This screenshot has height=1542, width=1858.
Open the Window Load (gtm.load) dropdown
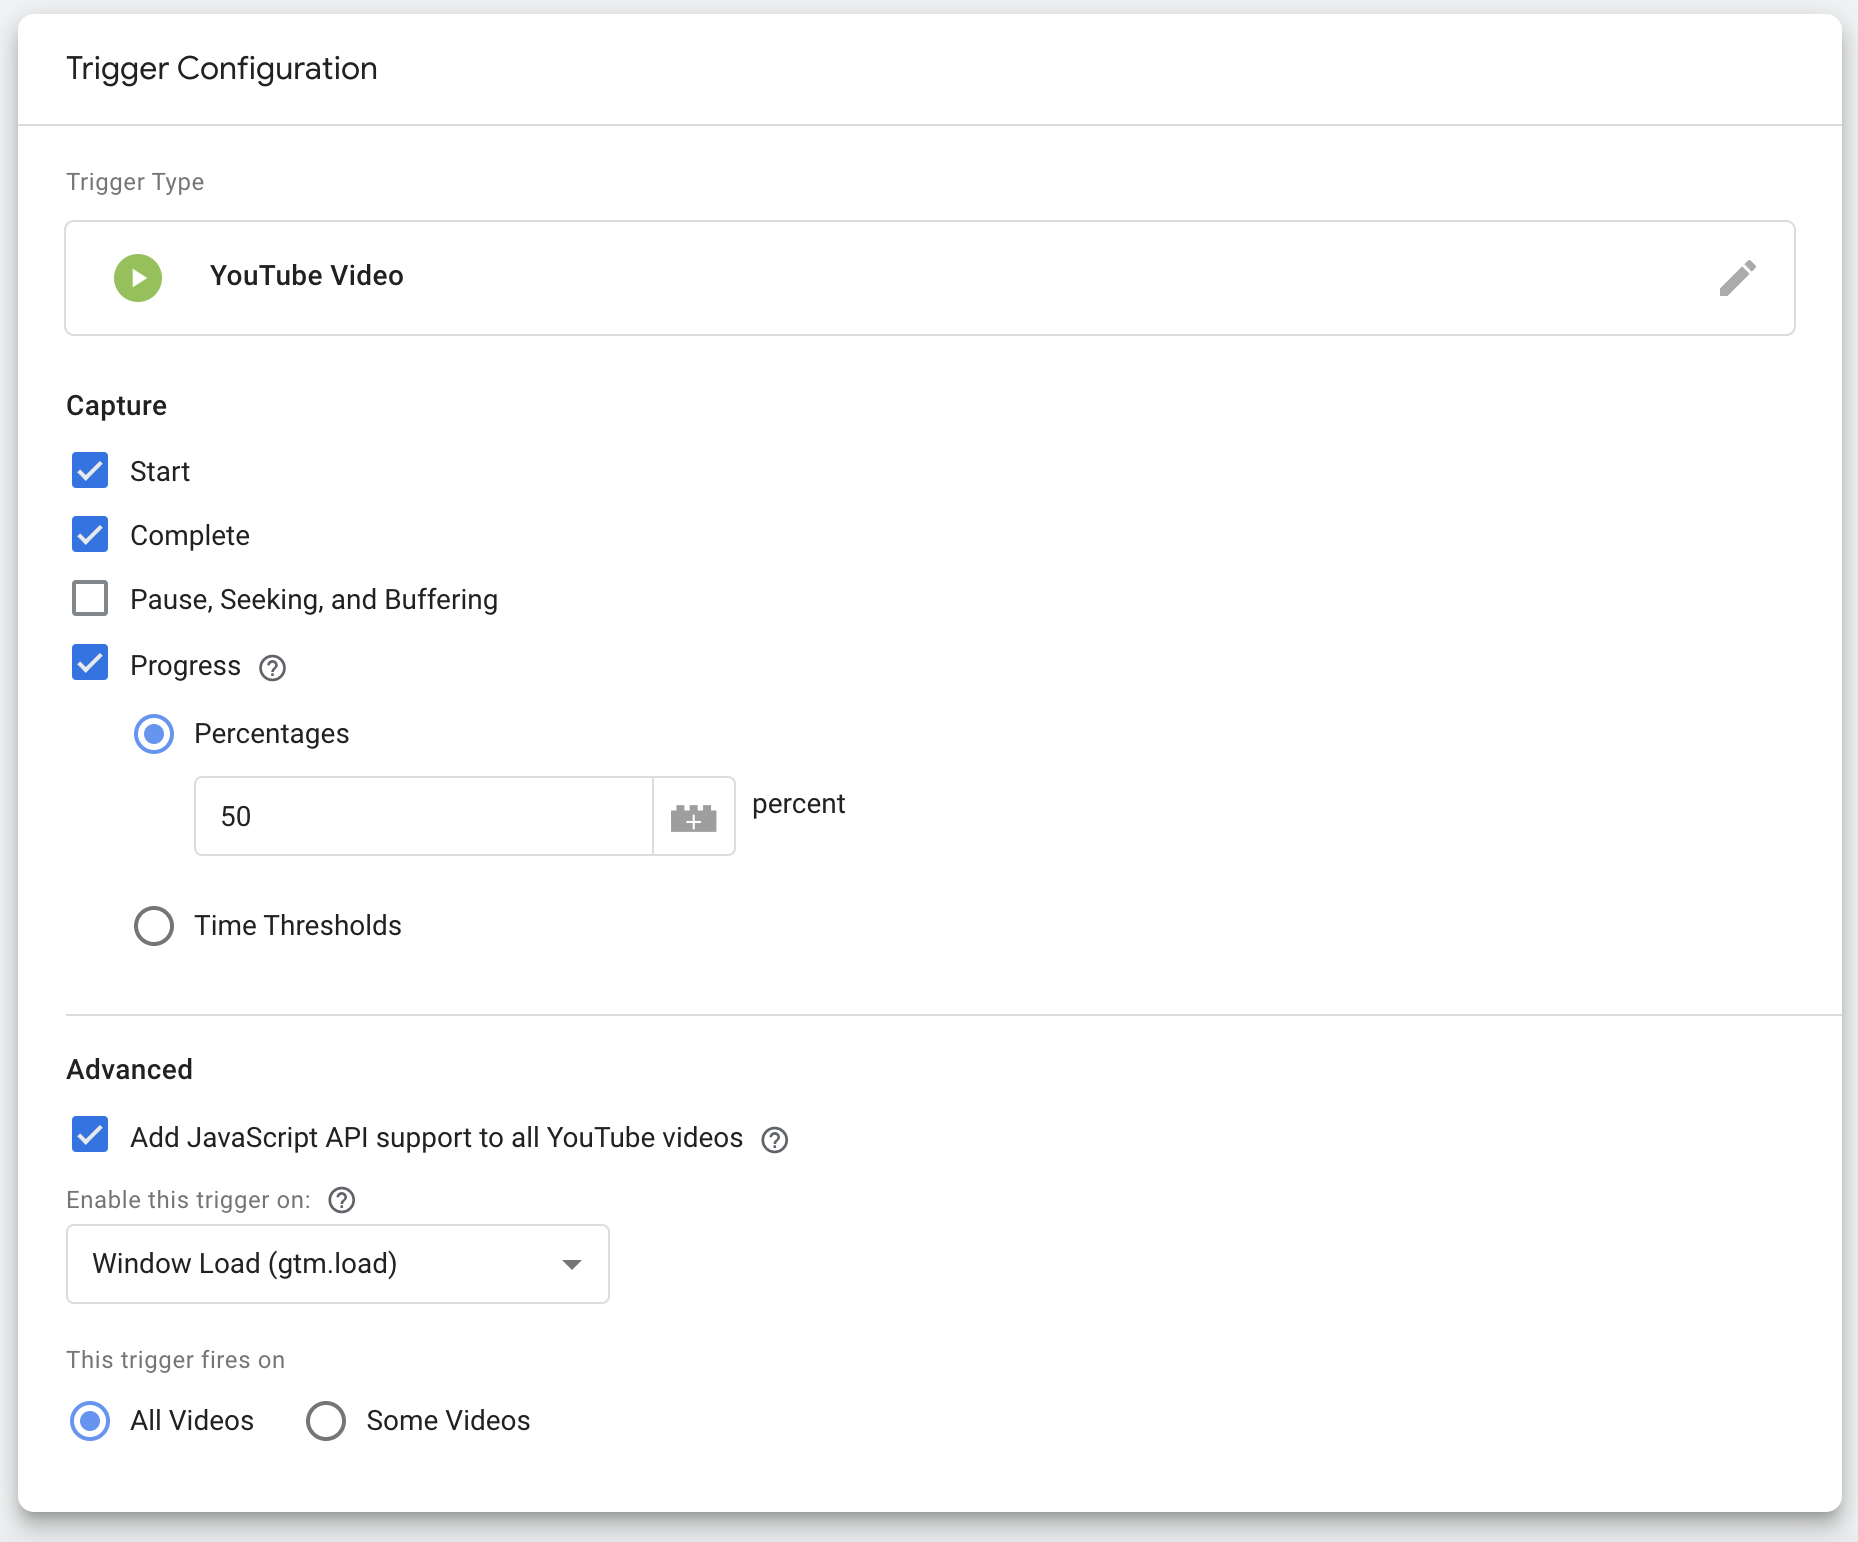(338, 1264)
